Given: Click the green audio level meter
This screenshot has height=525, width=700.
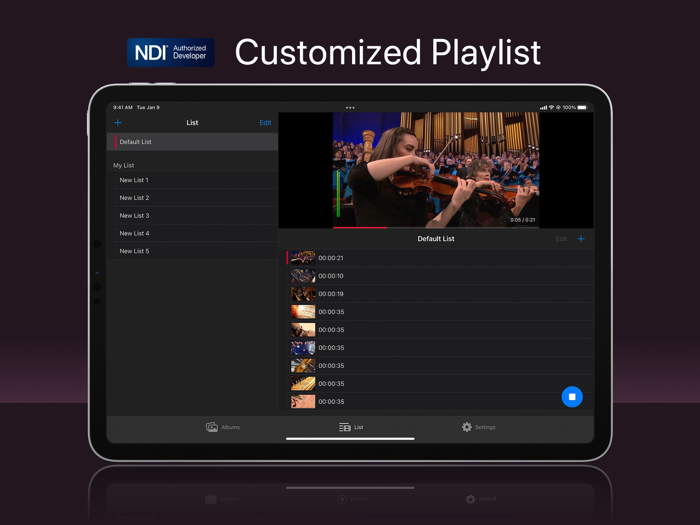Looking at the screenshot, I should coord(338,193).
